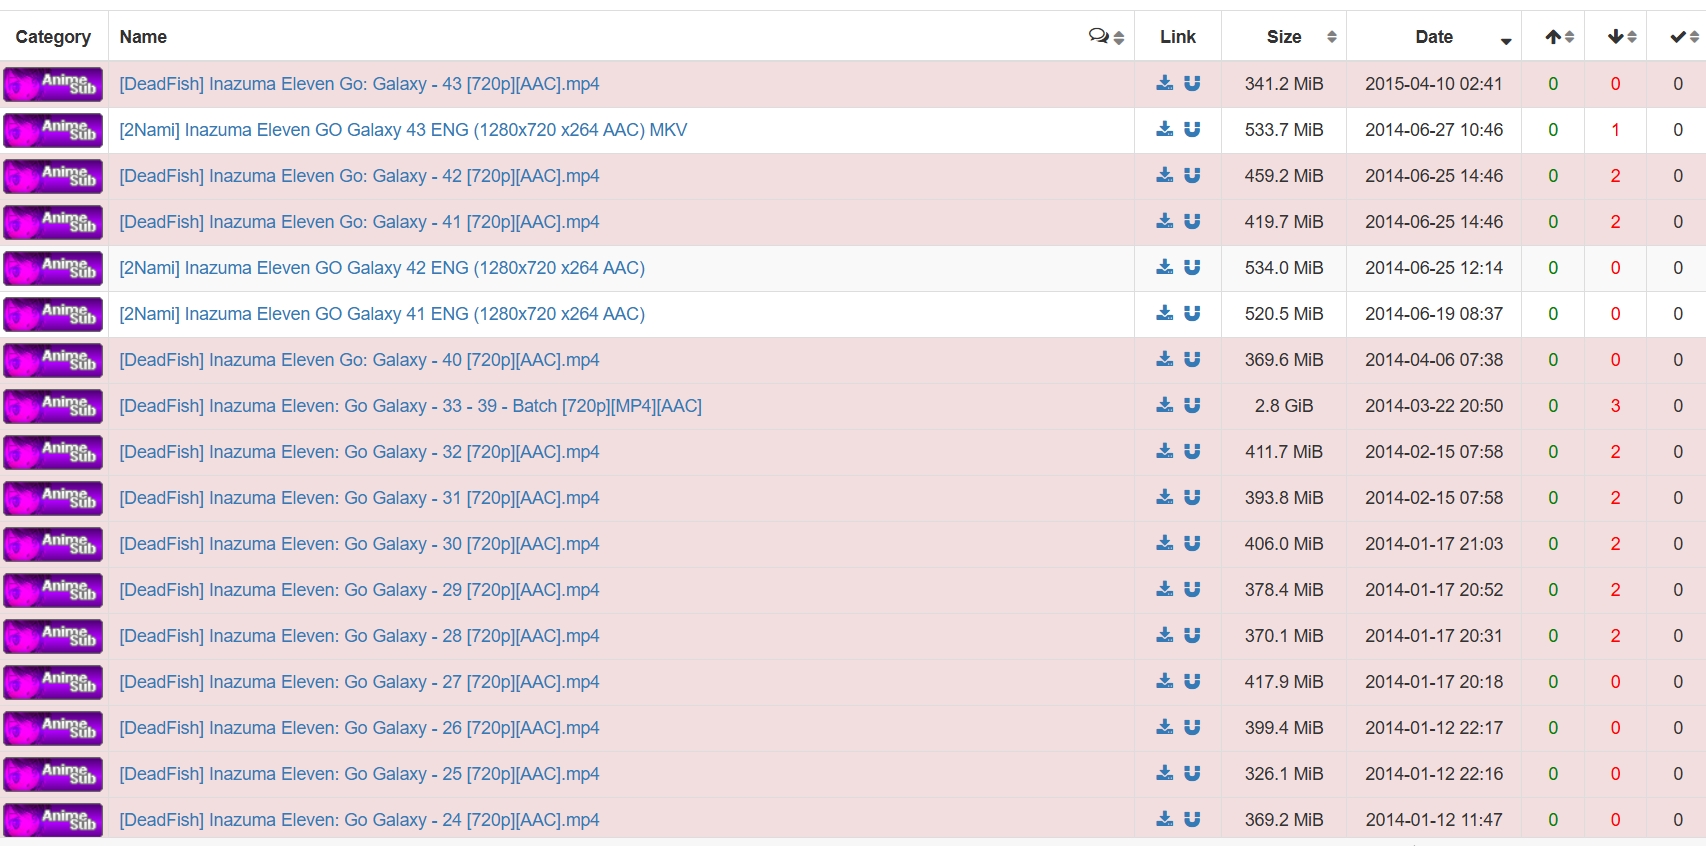This screenshot has height=846, width=1706.
Task: Download torrent file for Go Galaxy 26
Action: [x=1164, y=727]
